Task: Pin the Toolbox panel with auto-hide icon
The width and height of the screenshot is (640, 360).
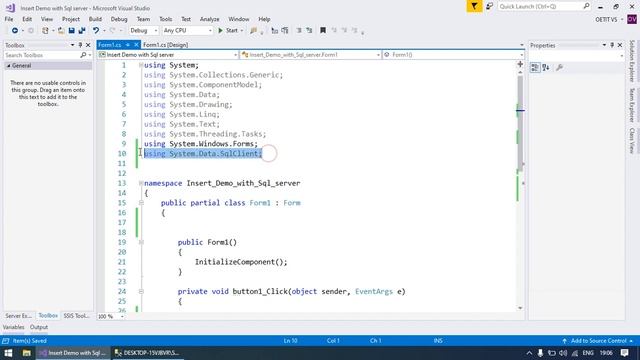Action: point(80,45)
